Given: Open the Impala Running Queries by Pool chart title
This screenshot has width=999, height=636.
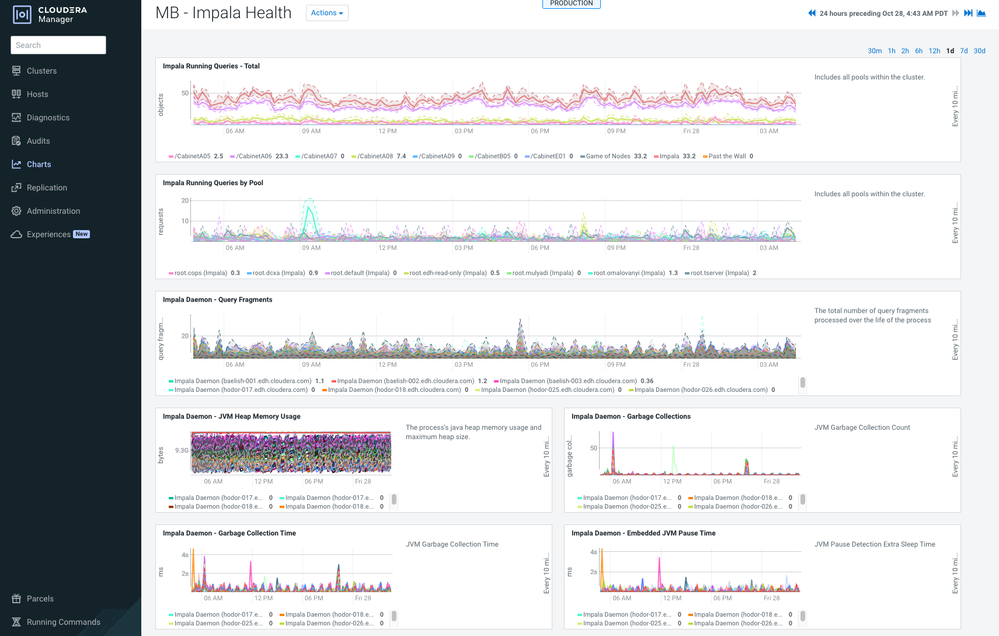Looking at the screenshot, I should coord(213,183).
